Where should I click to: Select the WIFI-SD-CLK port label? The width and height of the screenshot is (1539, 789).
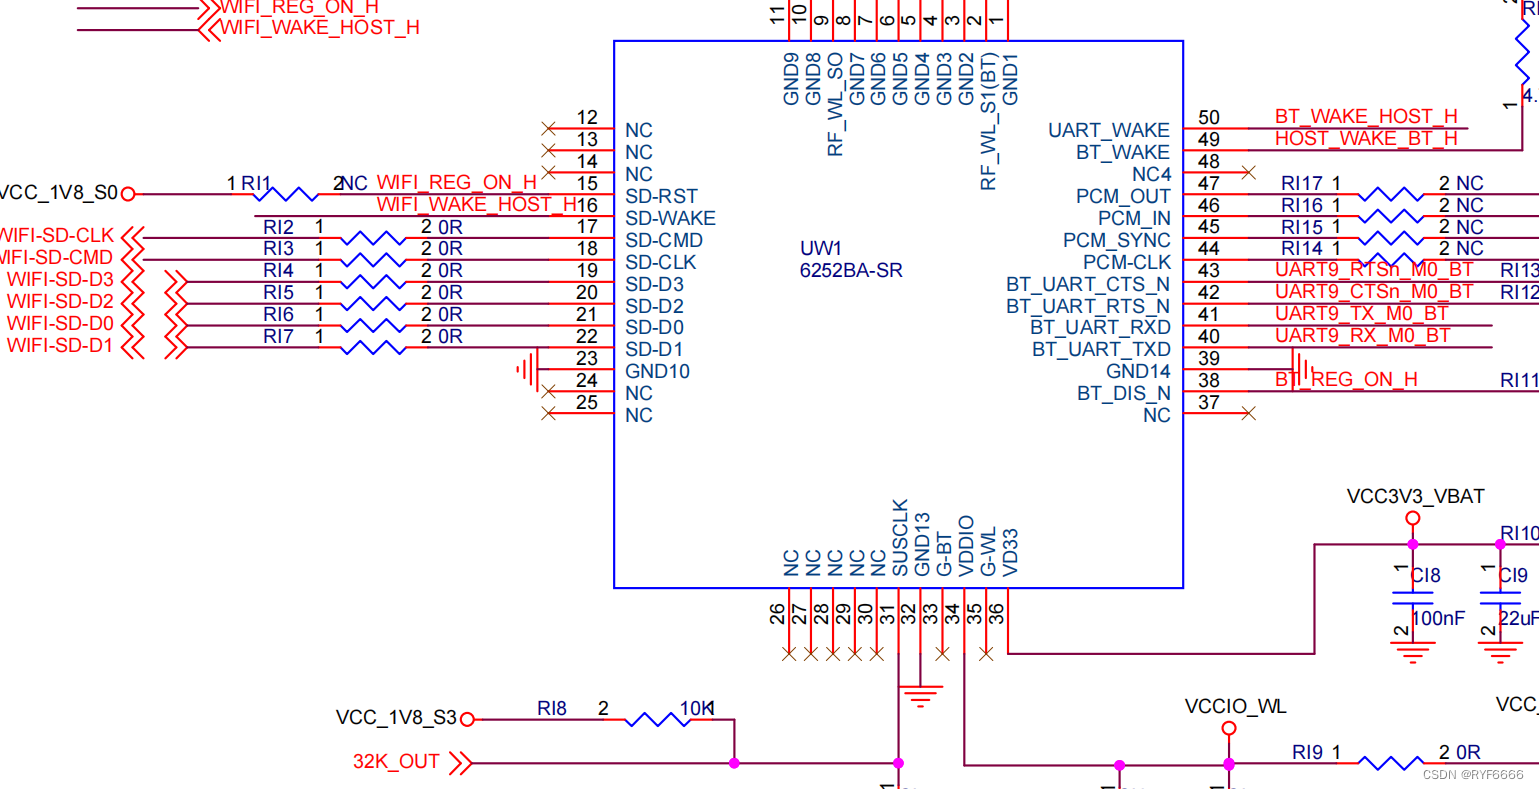pos(56,236)
